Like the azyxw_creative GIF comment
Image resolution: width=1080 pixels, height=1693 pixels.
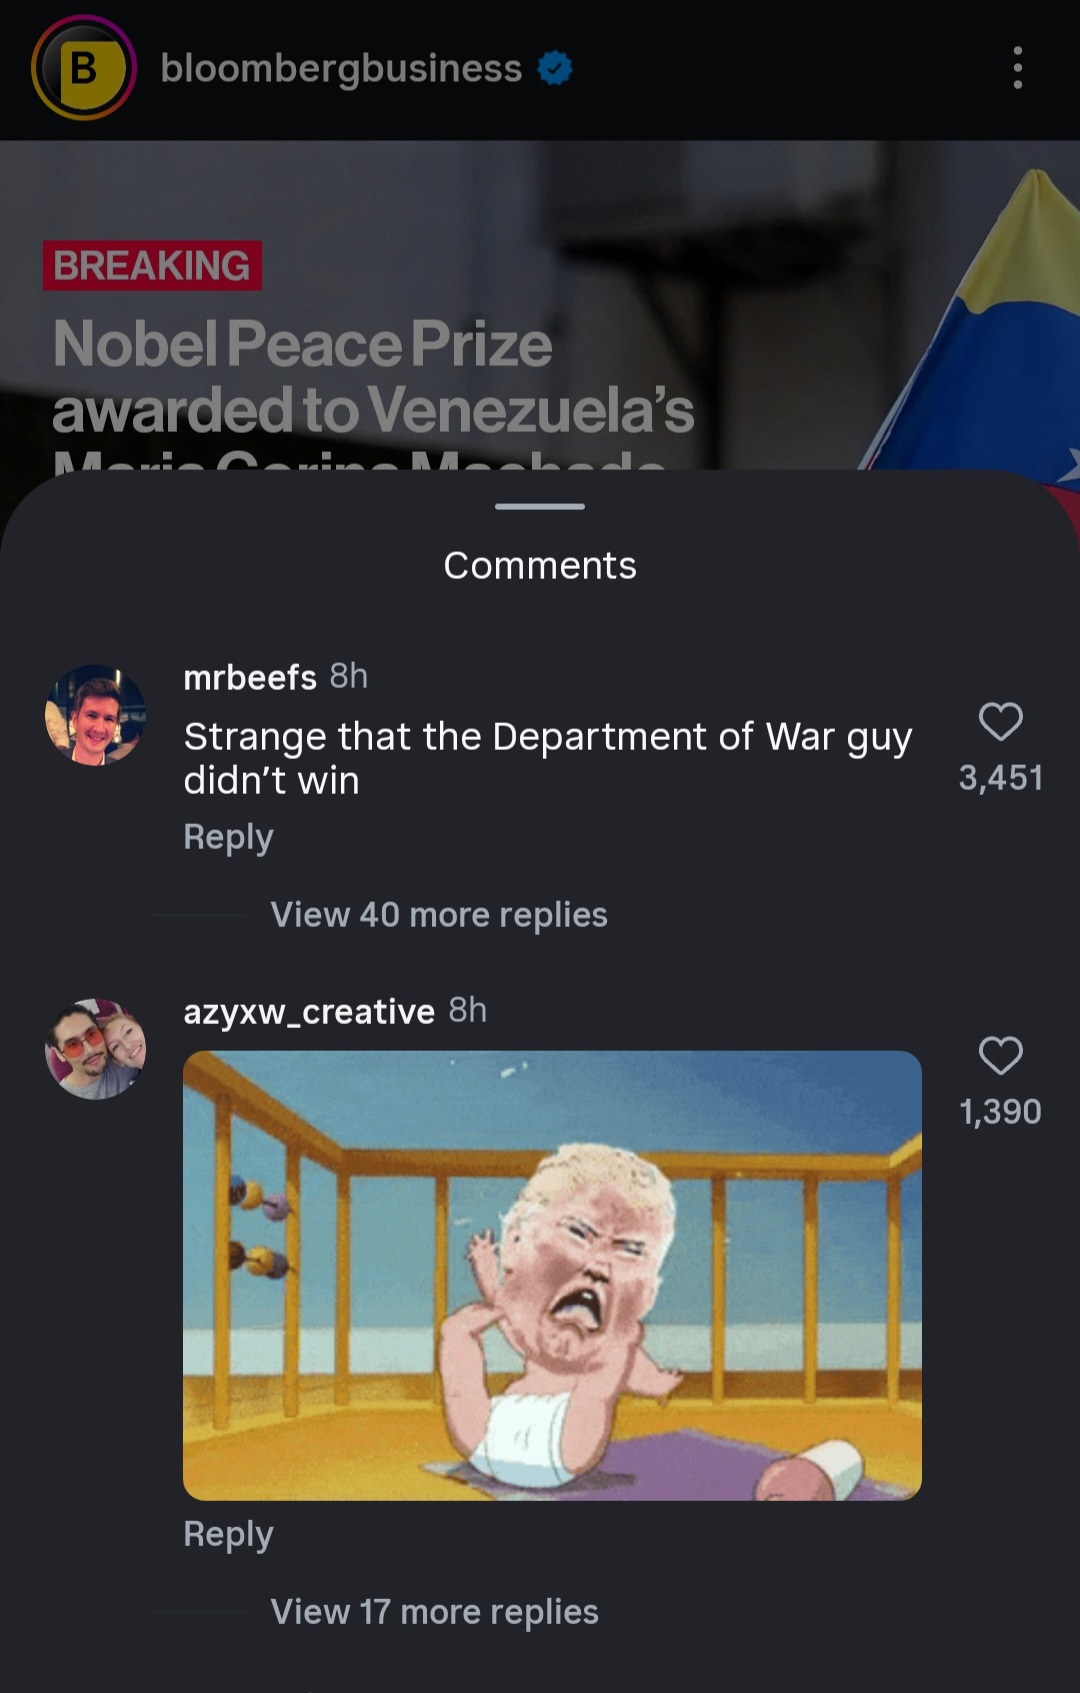1000,1055
